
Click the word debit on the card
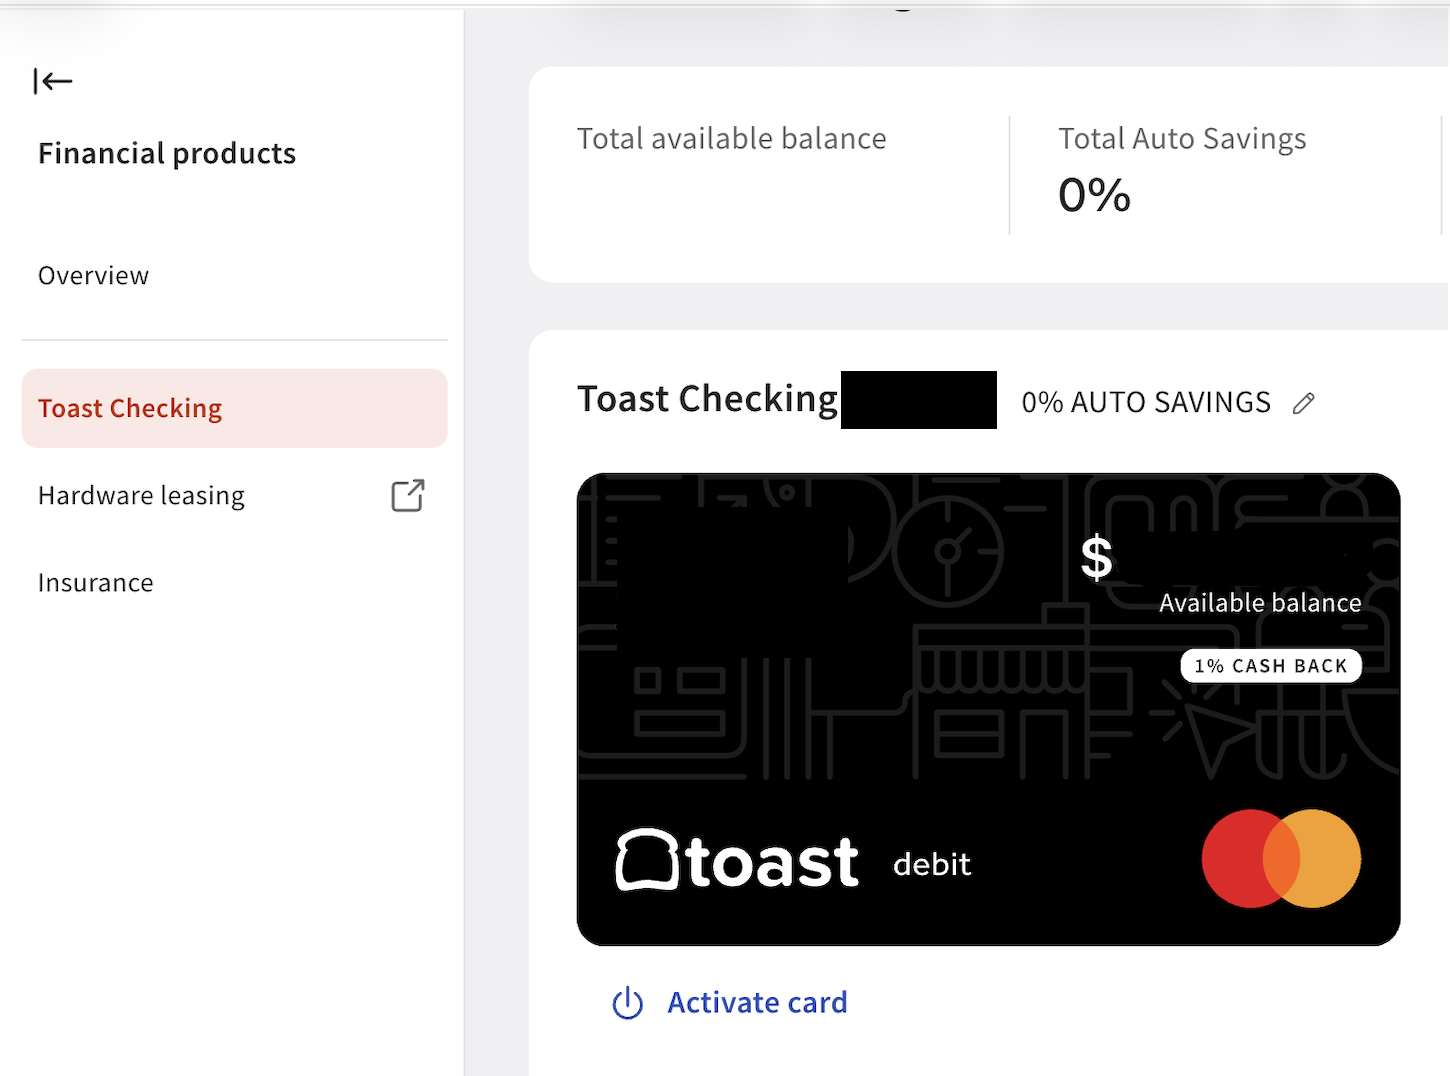(931, 864)
